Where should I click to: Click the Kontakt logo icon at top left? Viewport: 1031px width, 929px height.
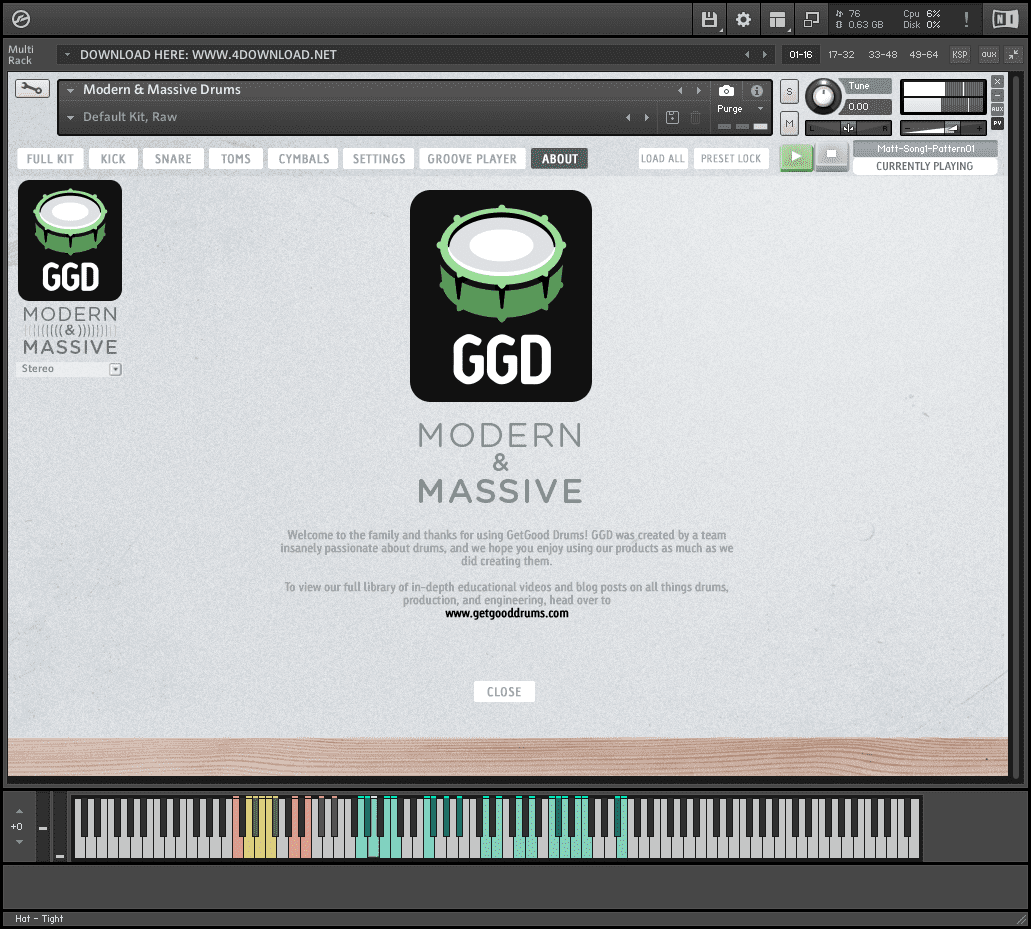click(x=21, y=20)
